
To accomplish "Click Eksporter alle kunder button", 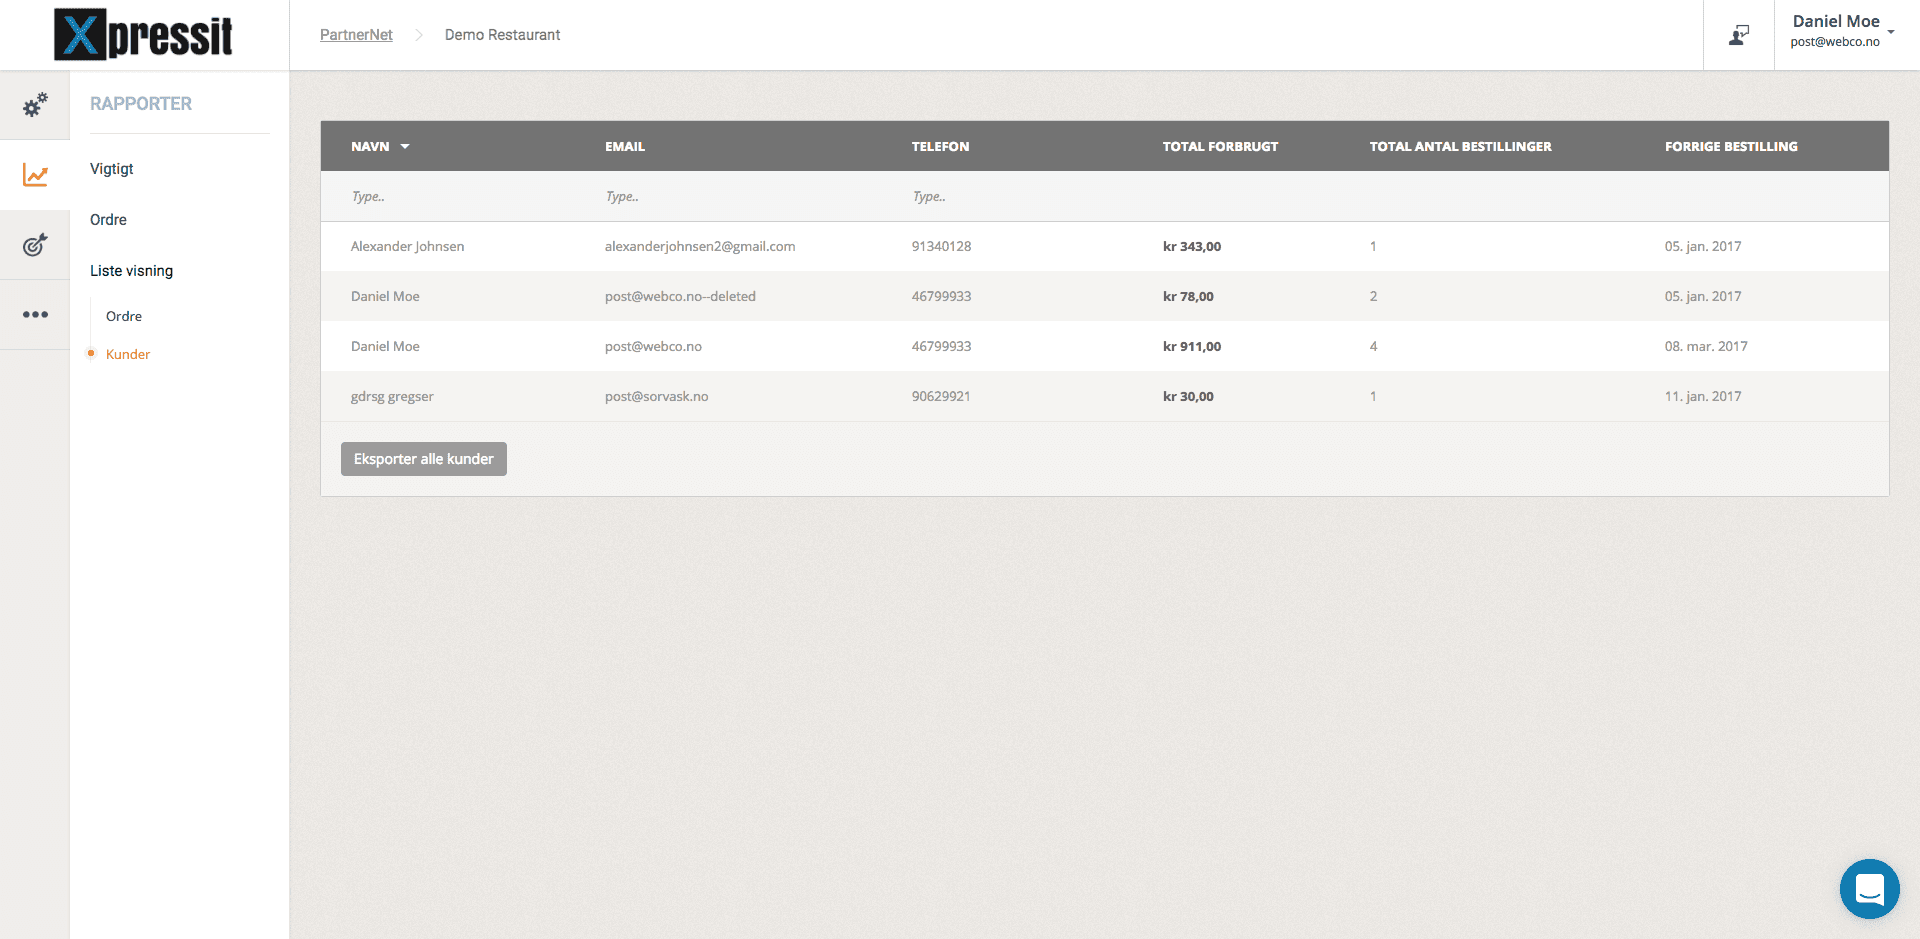I will (424, 459).
